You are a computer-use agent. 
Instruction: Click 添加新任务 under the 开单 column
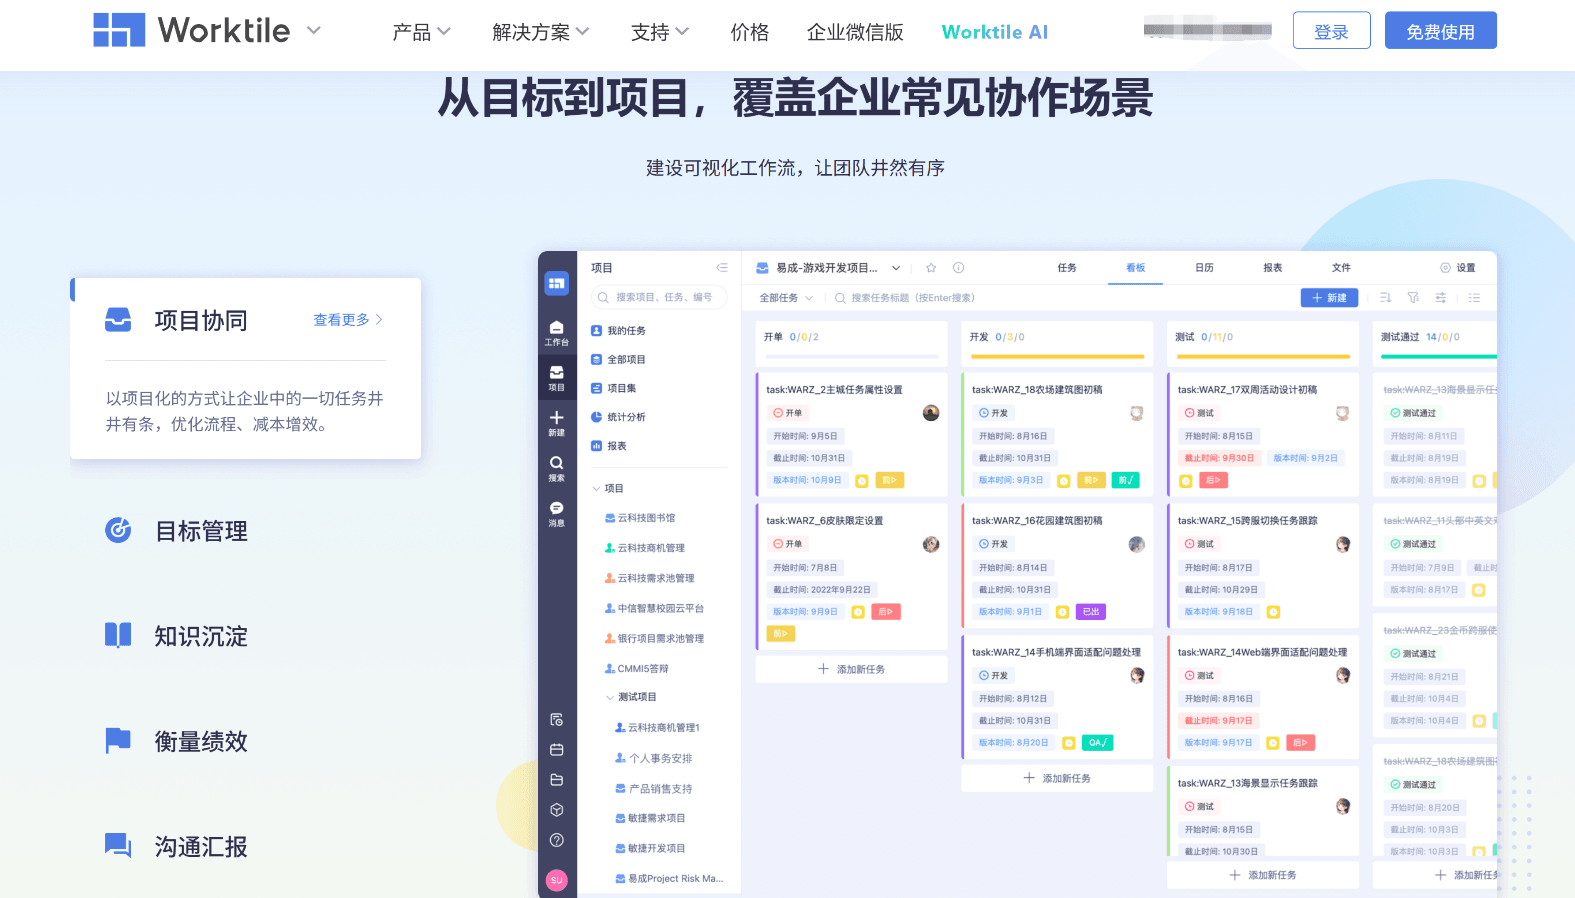click(x=851, y=669)
